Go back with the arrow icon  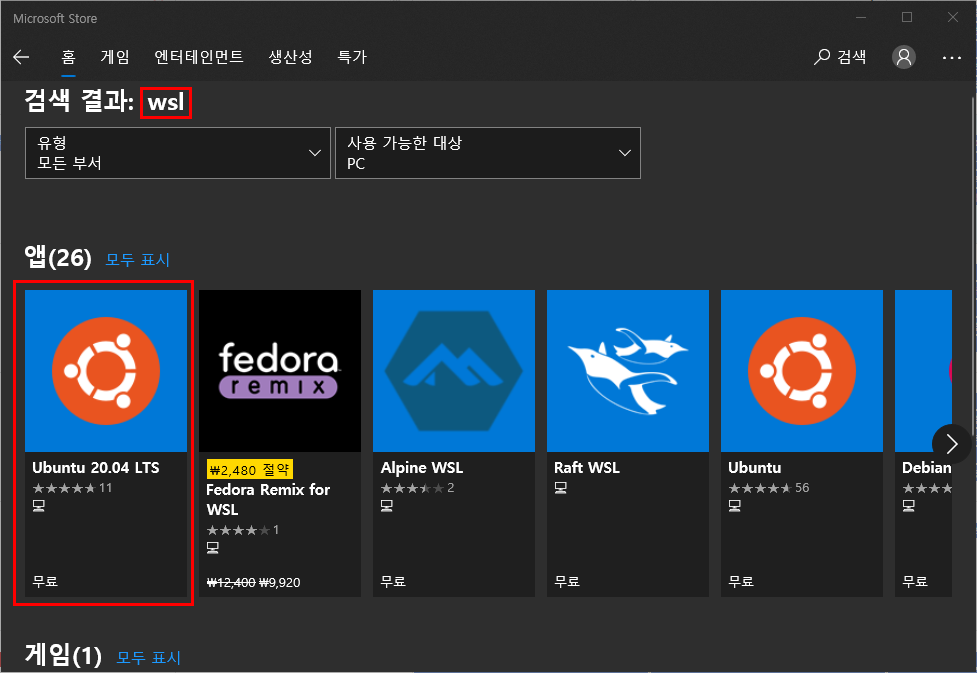[x=21, y=57]
